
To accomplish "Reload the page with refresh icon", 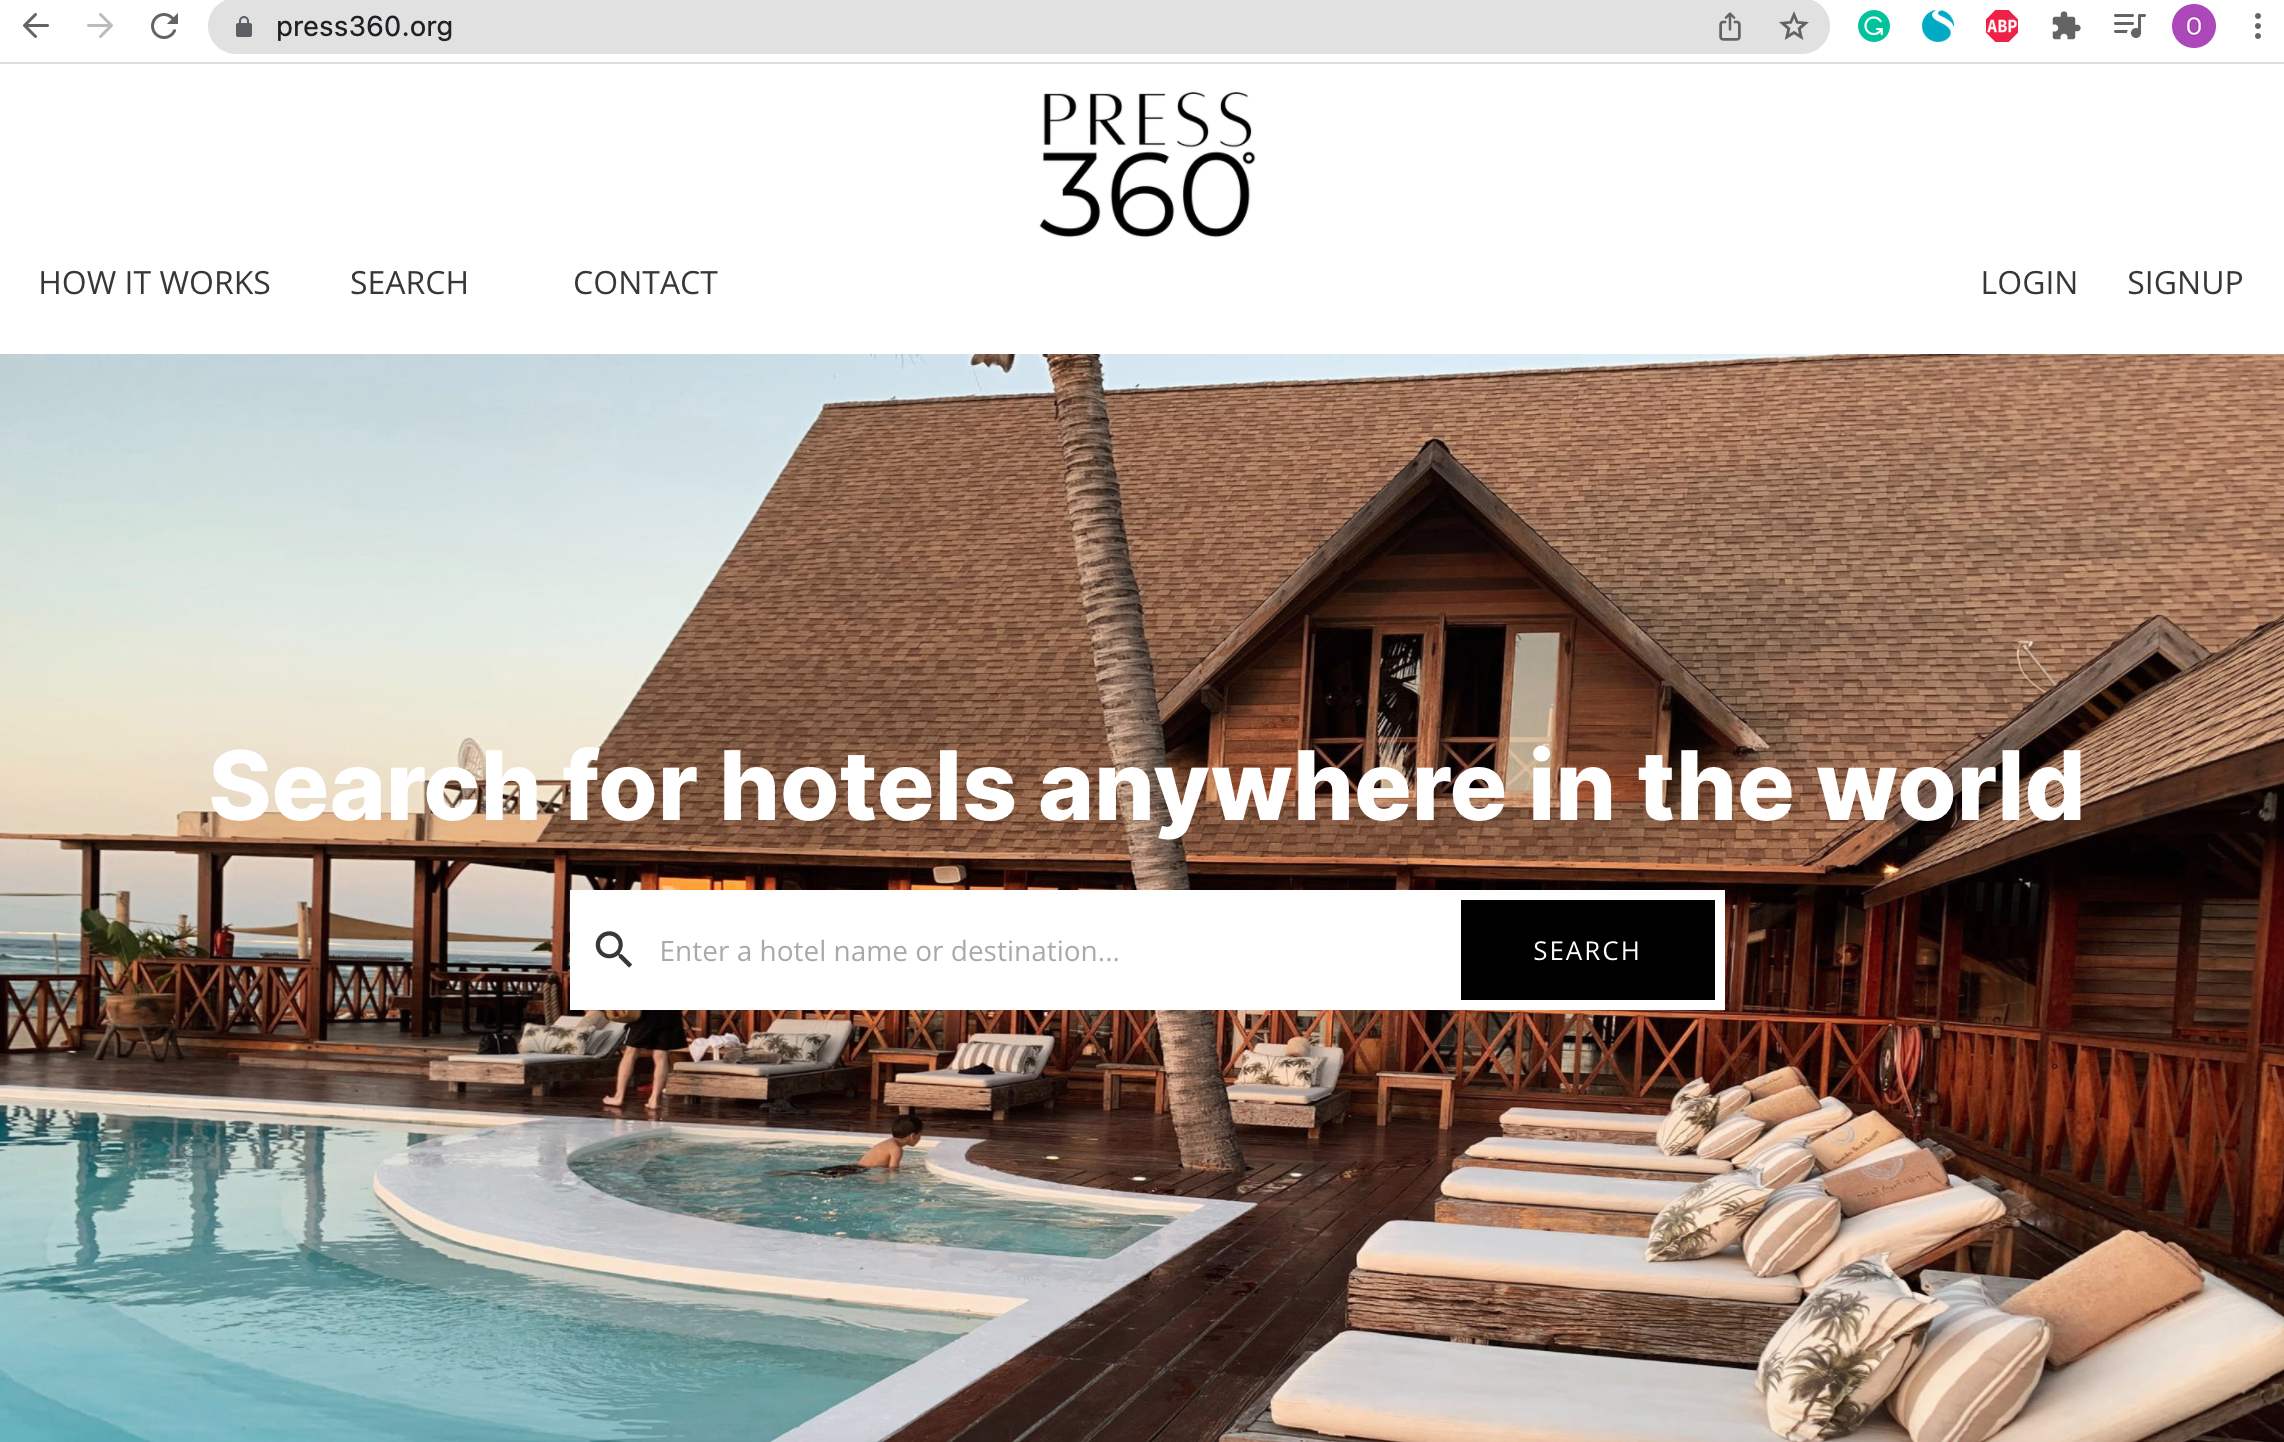I will (x=164, y=26).
